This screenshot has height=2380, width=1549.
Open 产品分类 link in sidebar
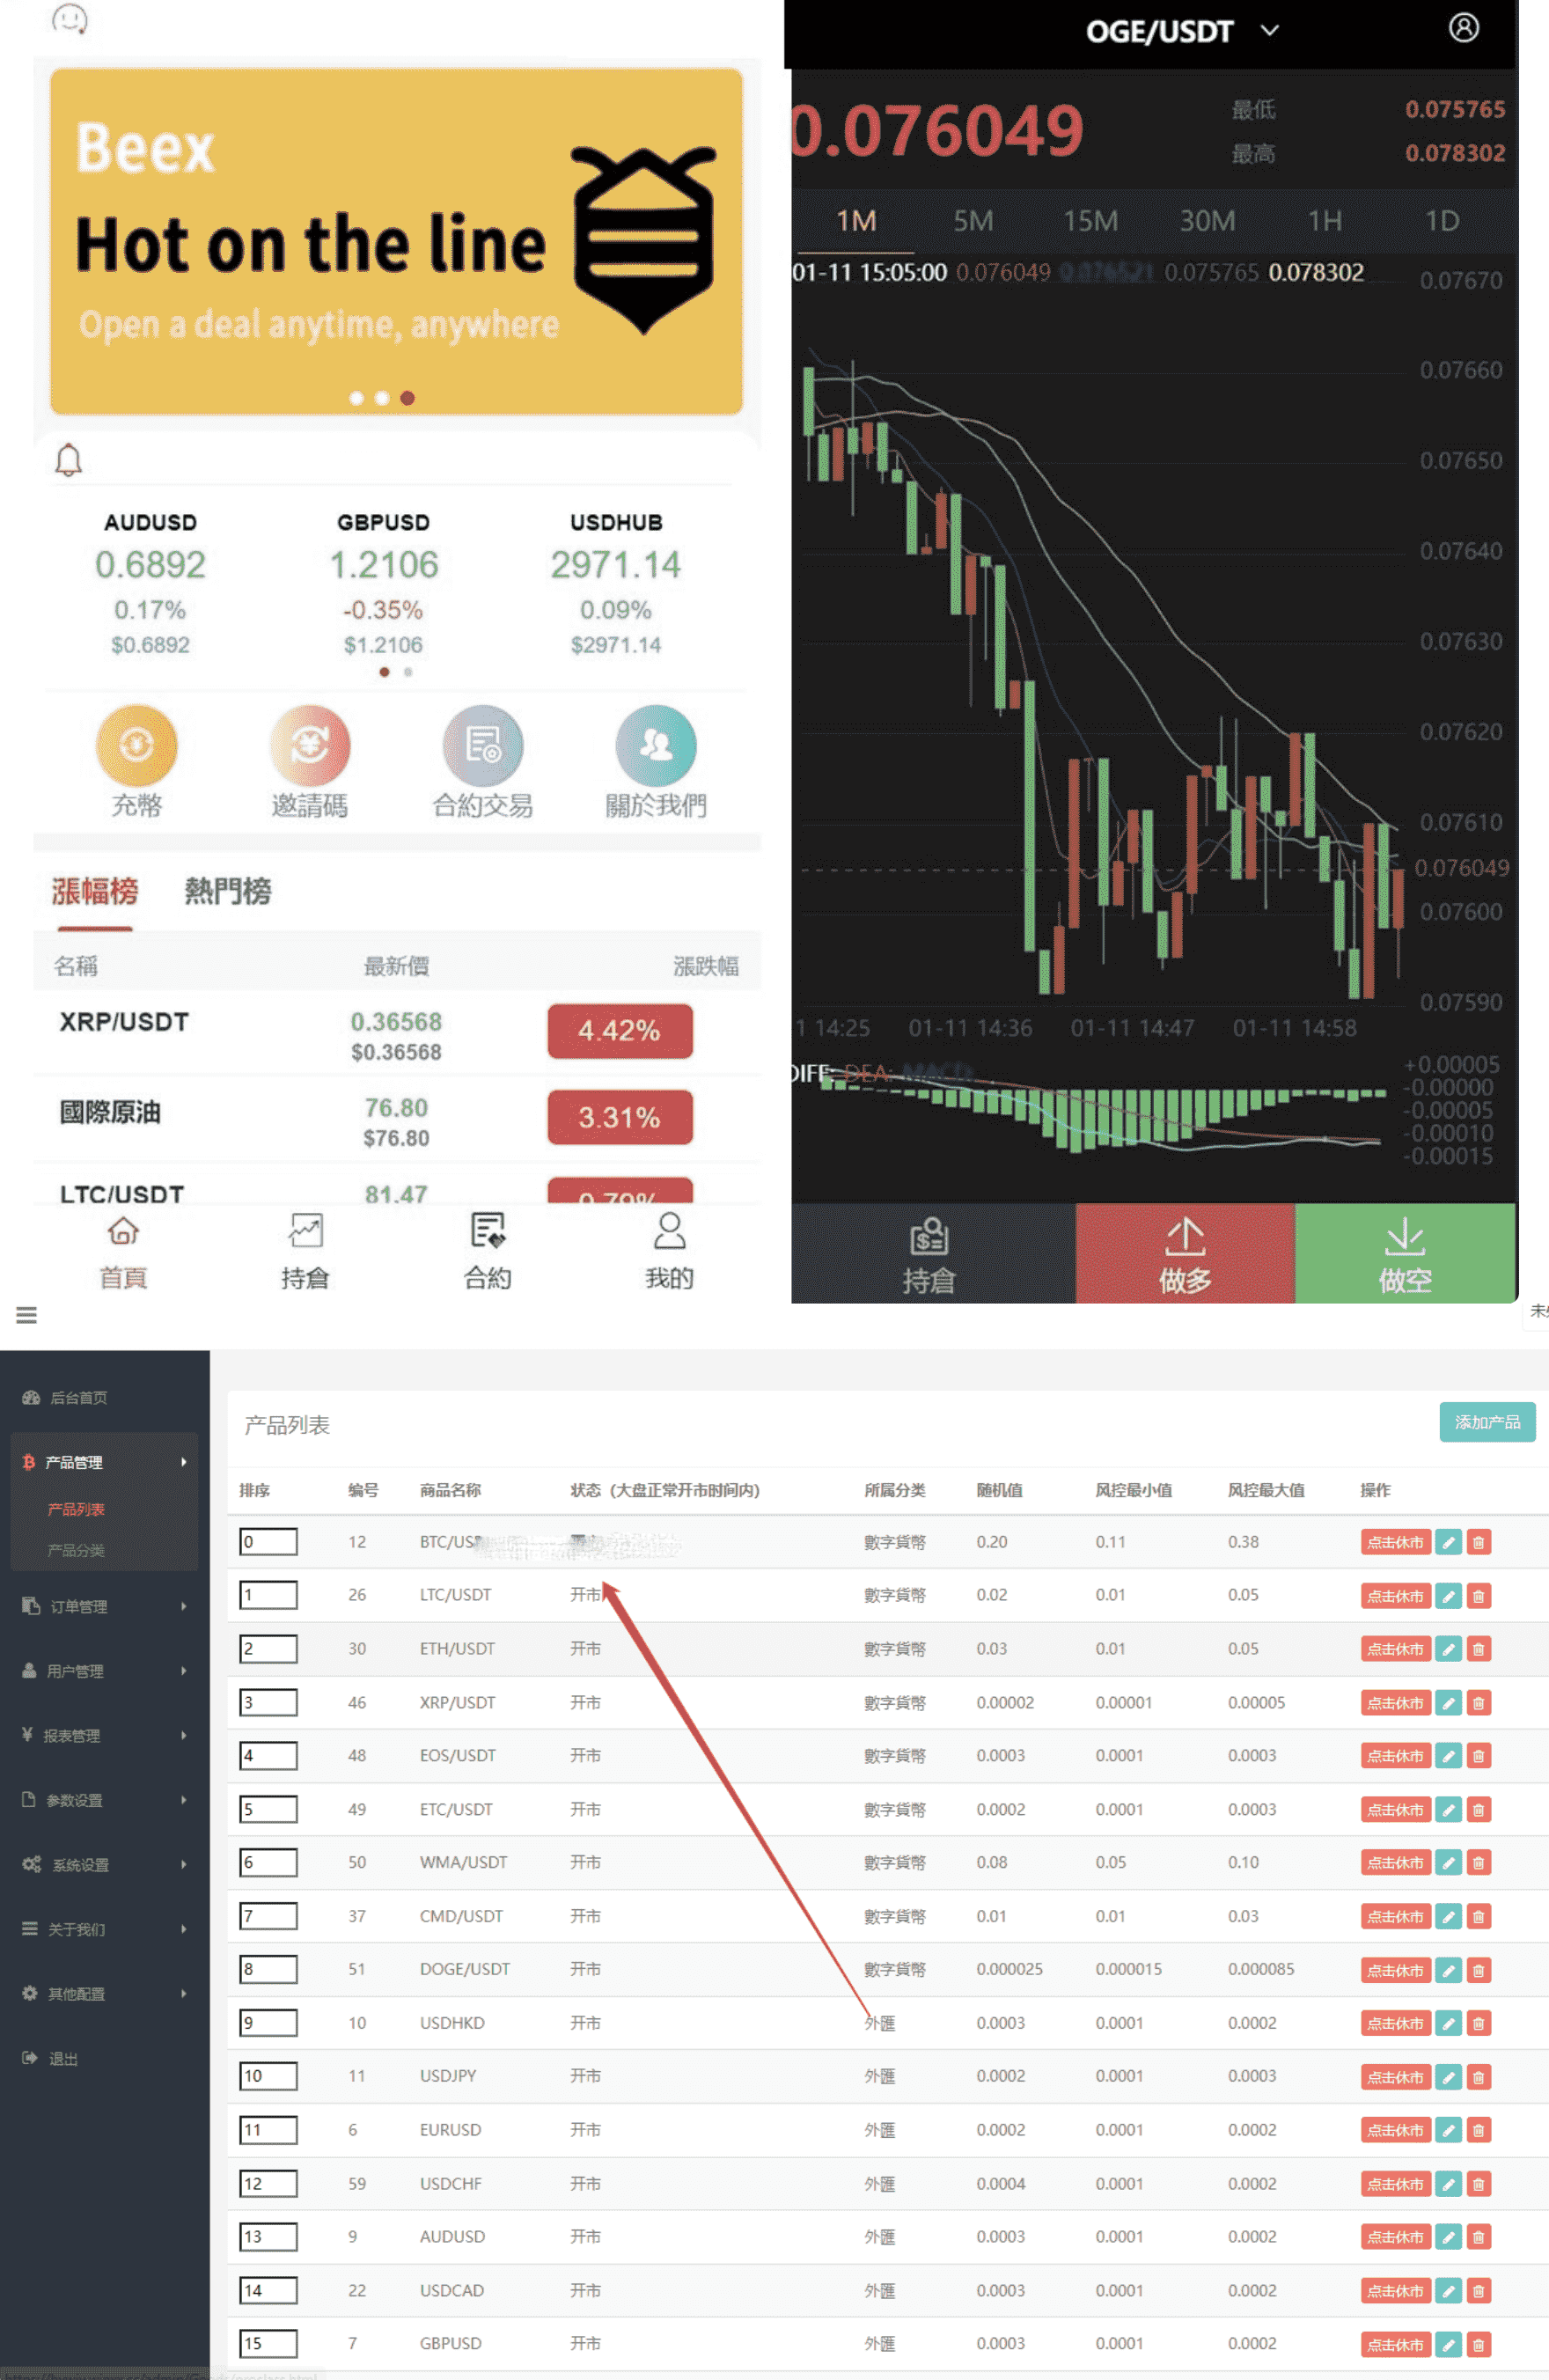(x=76, y=1550)
